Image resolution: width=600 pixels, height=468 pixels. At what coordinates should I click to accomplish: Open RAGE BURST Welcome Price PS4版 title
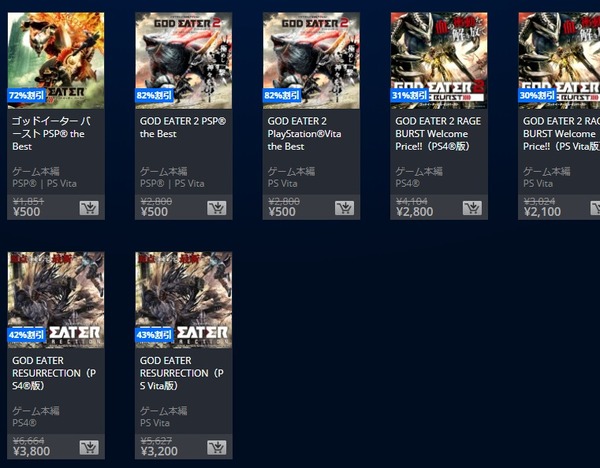[x=438, y=134]
